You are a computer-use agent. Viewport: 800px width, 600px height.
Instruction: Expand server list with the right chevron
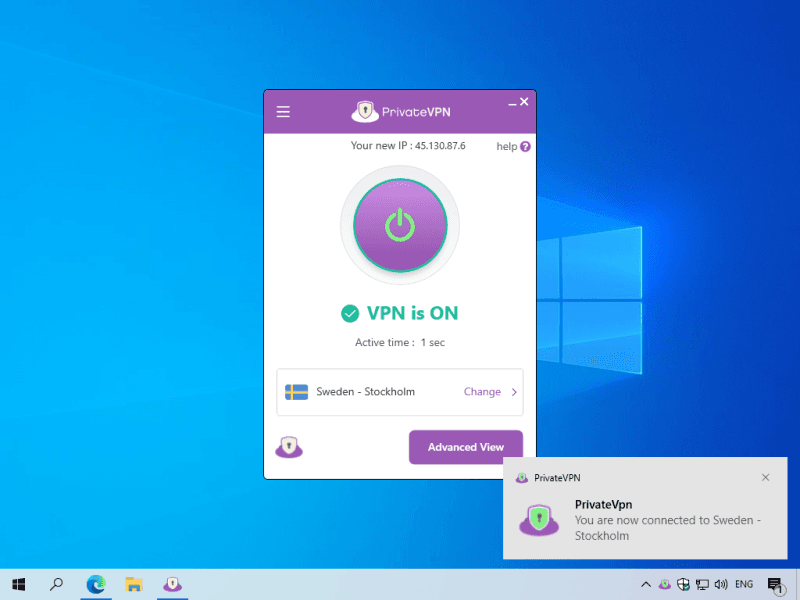point(515,392)
